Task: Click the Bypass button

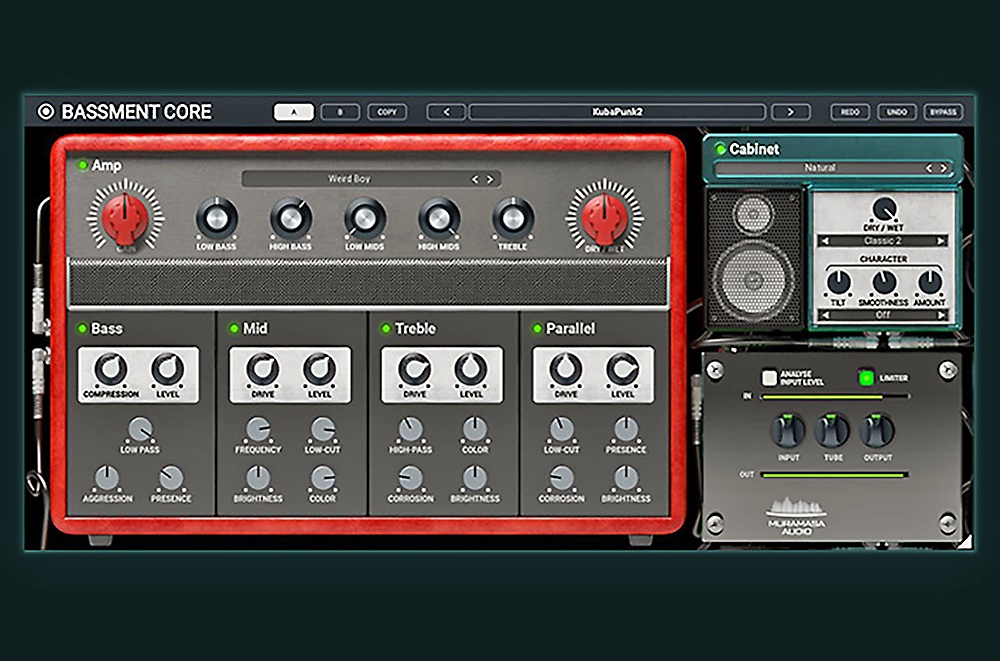Action: pyautogui.click(x=942, y=111)
